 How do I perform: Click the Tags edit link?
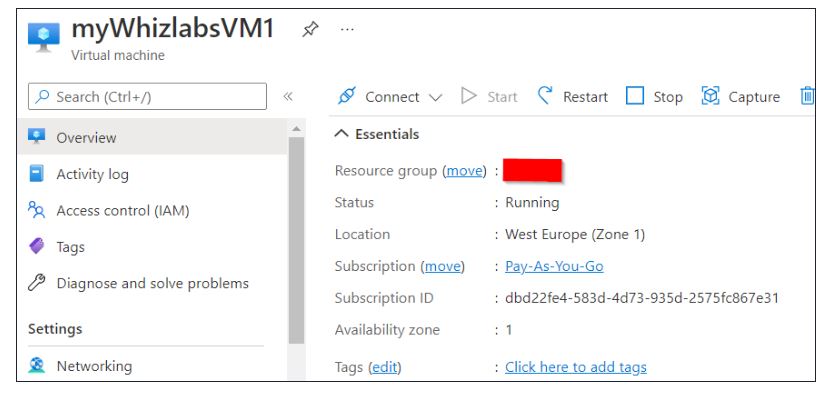(x=385, y=367)
